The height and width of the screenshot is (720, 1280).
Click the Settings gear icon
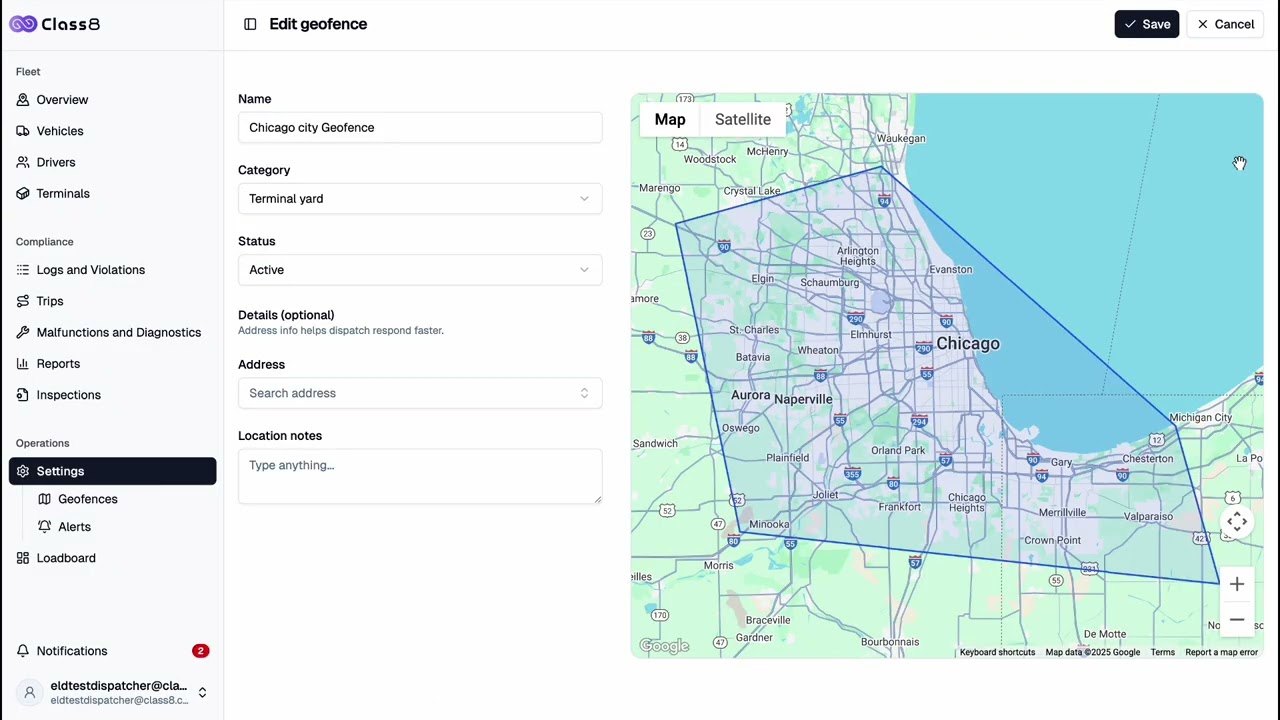pyautogui.click(x=23, y=471)
